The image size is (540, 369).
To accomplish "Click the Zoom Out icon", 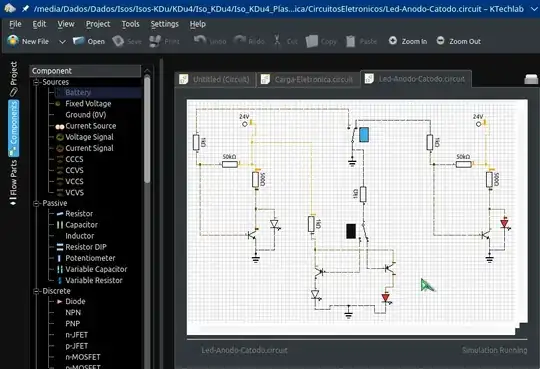I will [x=440, y=41].
